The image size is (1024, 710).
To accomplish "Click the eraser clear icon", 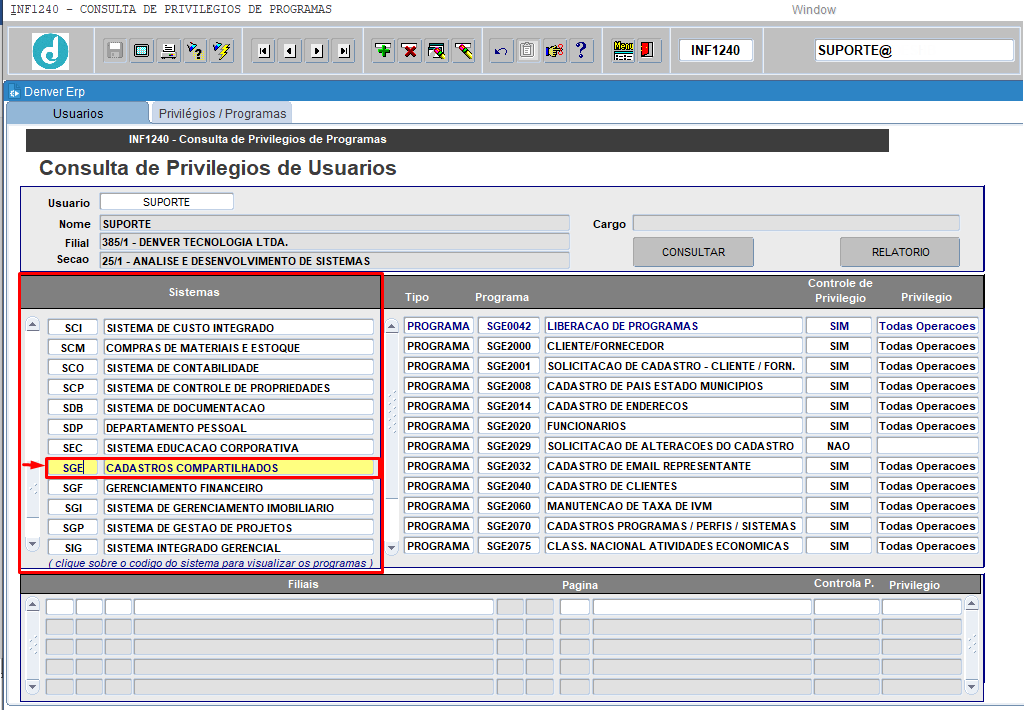I will [x=464, y=50].
